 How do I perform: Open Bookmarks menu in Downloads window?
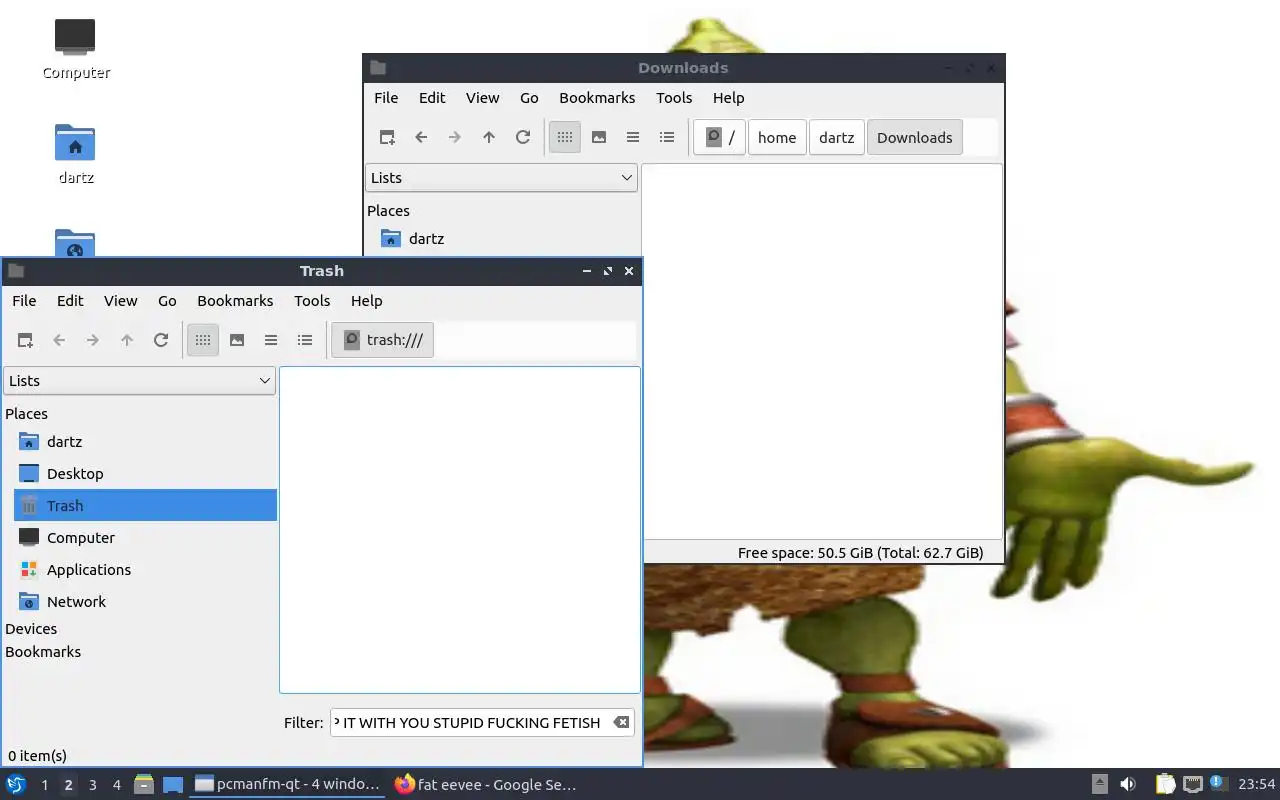[597, 98]
